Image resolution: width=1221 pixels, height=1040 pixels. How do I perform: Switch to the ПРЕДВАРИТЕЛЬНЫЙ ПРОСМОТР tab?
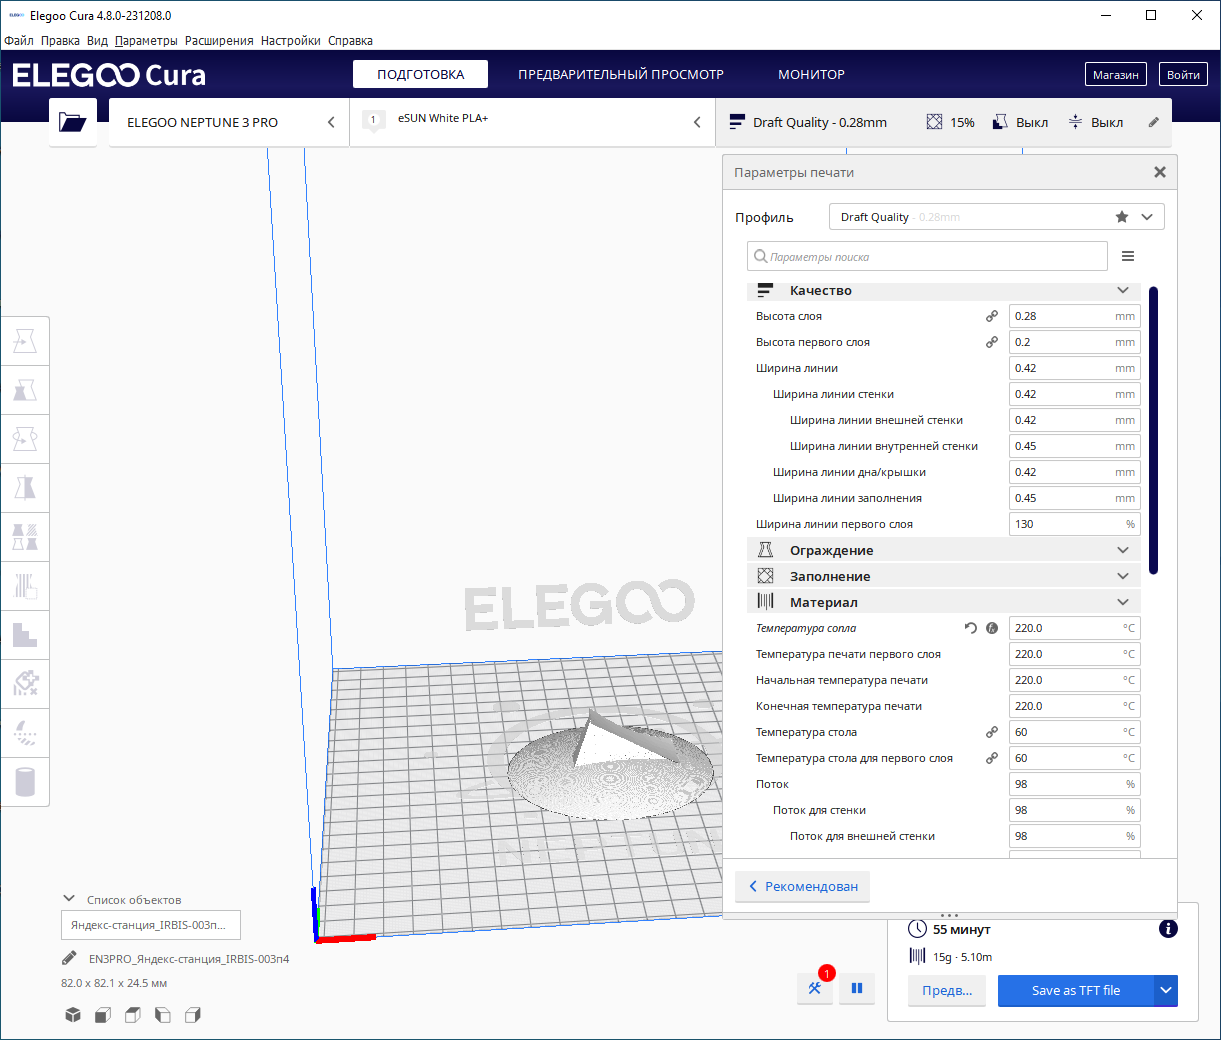[621, 74]
